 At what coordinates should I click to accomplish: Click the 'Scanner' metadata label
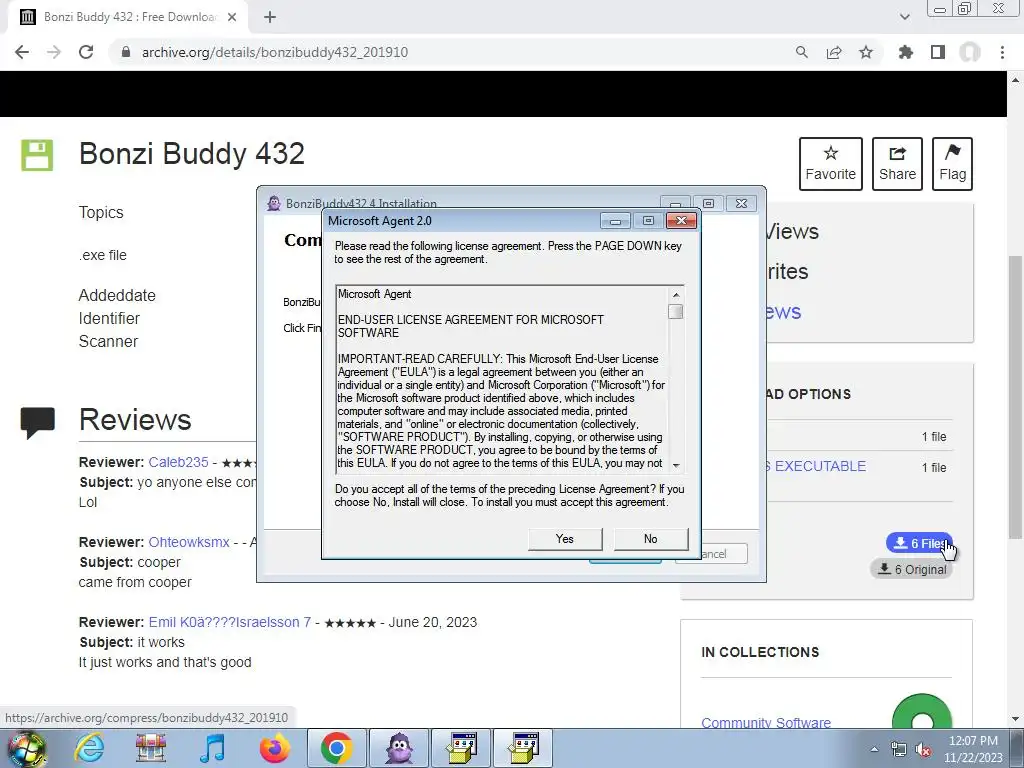pos(108,342)
